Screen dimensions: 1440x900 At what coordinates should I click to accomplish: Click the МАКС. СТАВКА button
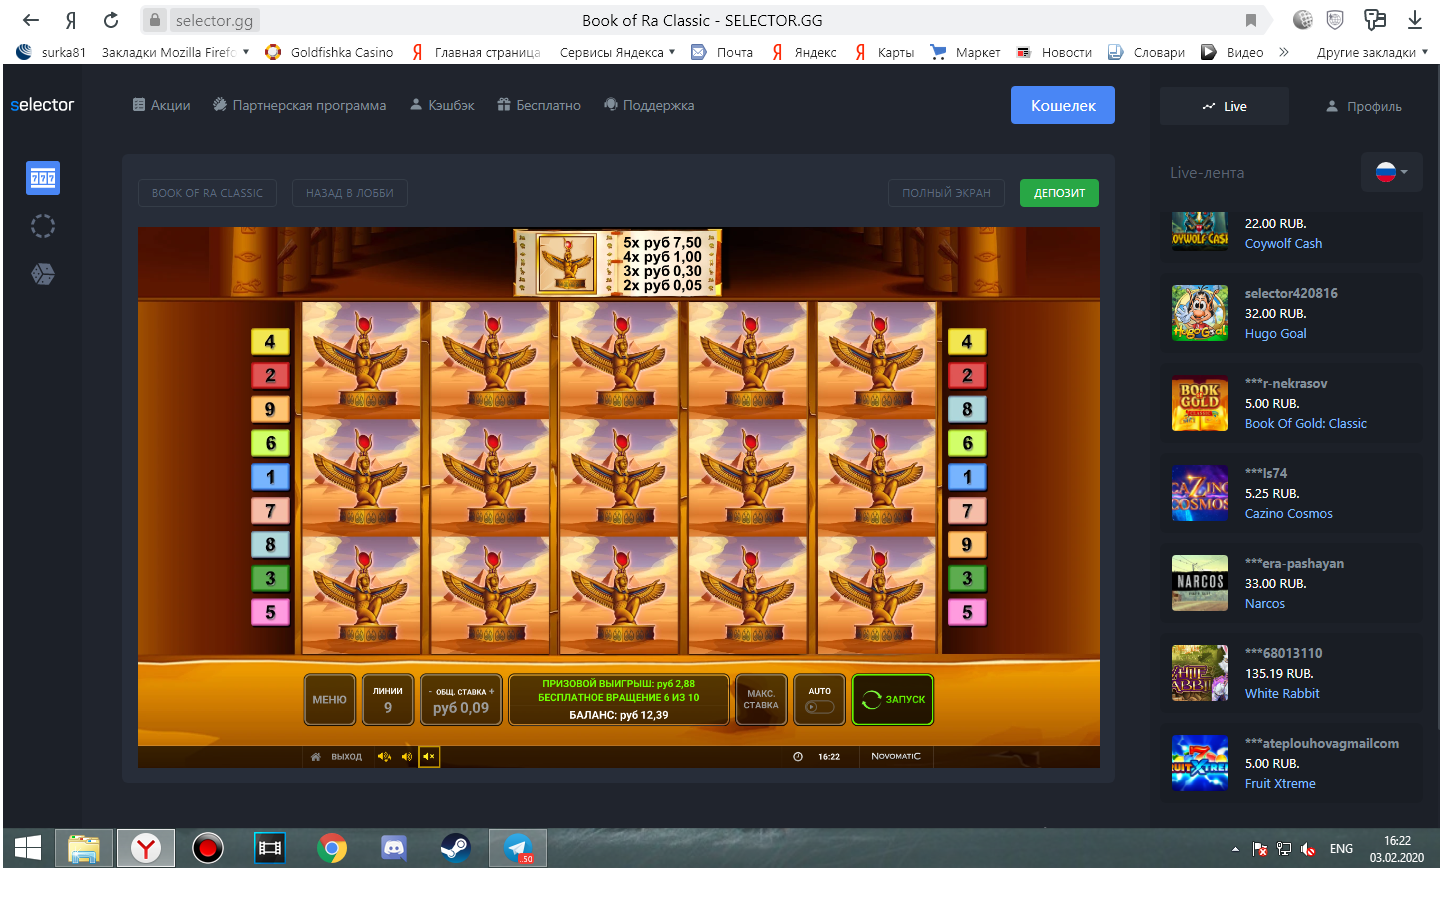coord(761,700)
